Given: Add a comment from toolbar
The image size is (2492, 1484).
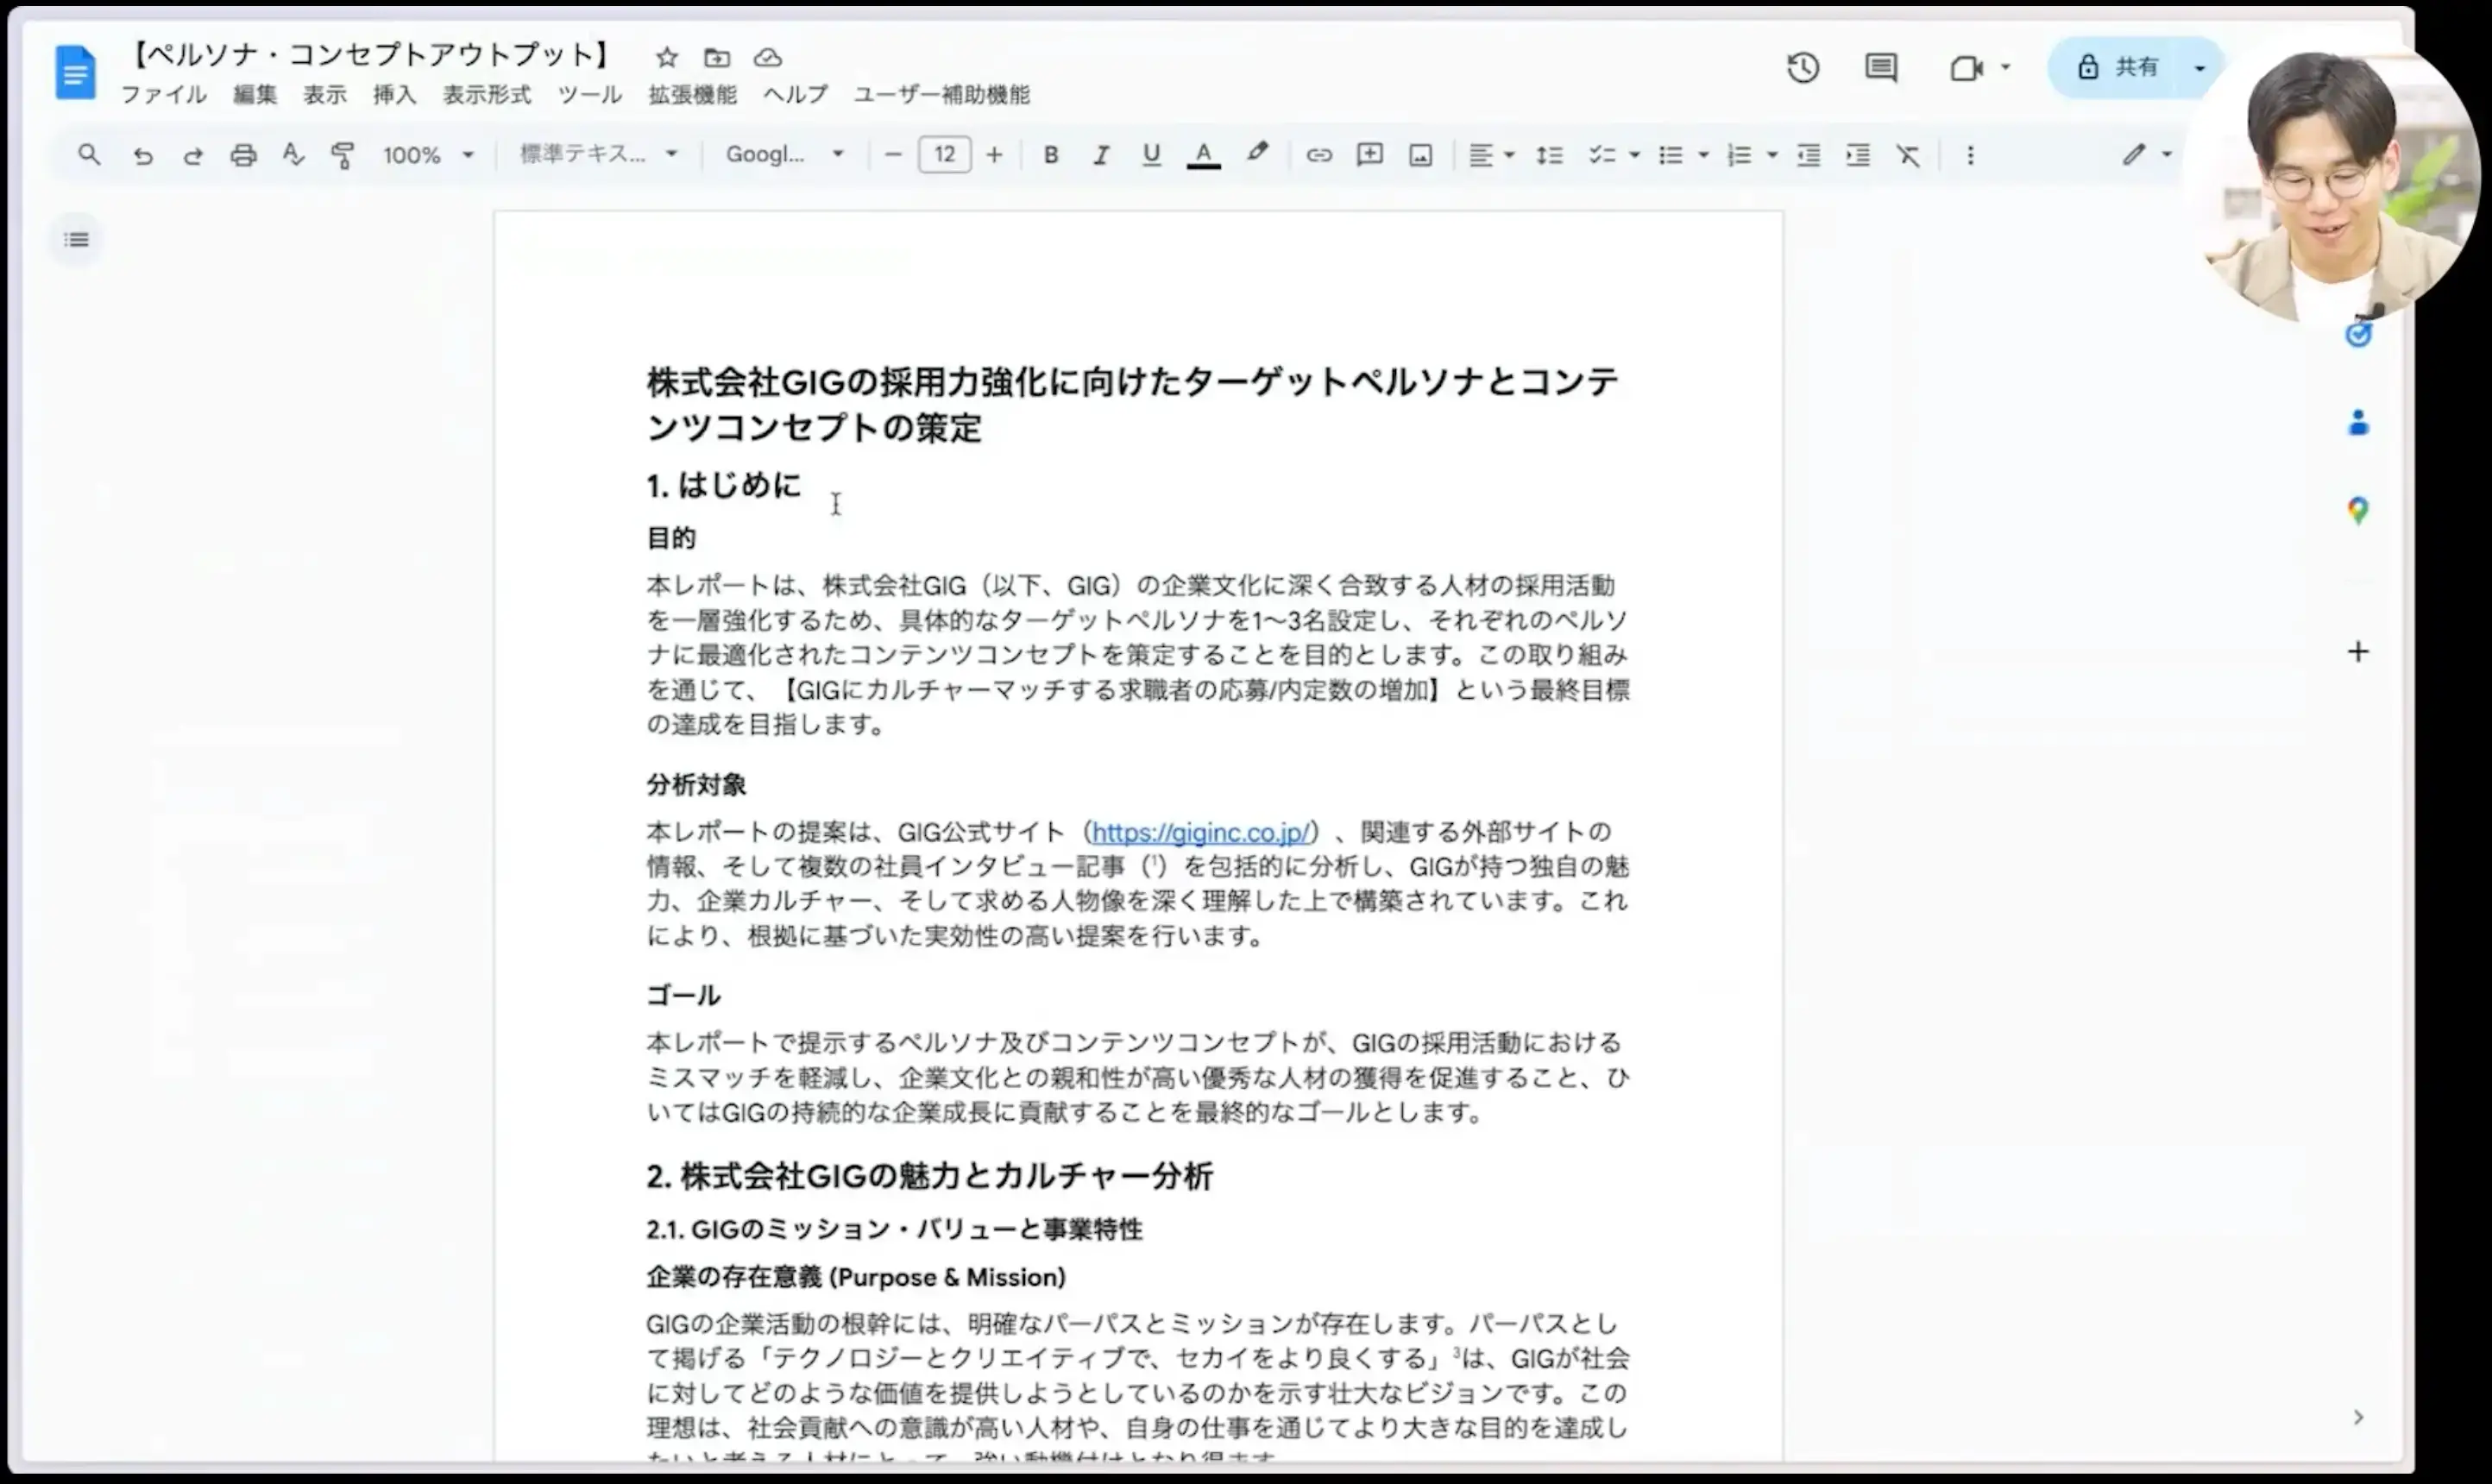Looking at the screenshot, I should tap(1369, 154).
